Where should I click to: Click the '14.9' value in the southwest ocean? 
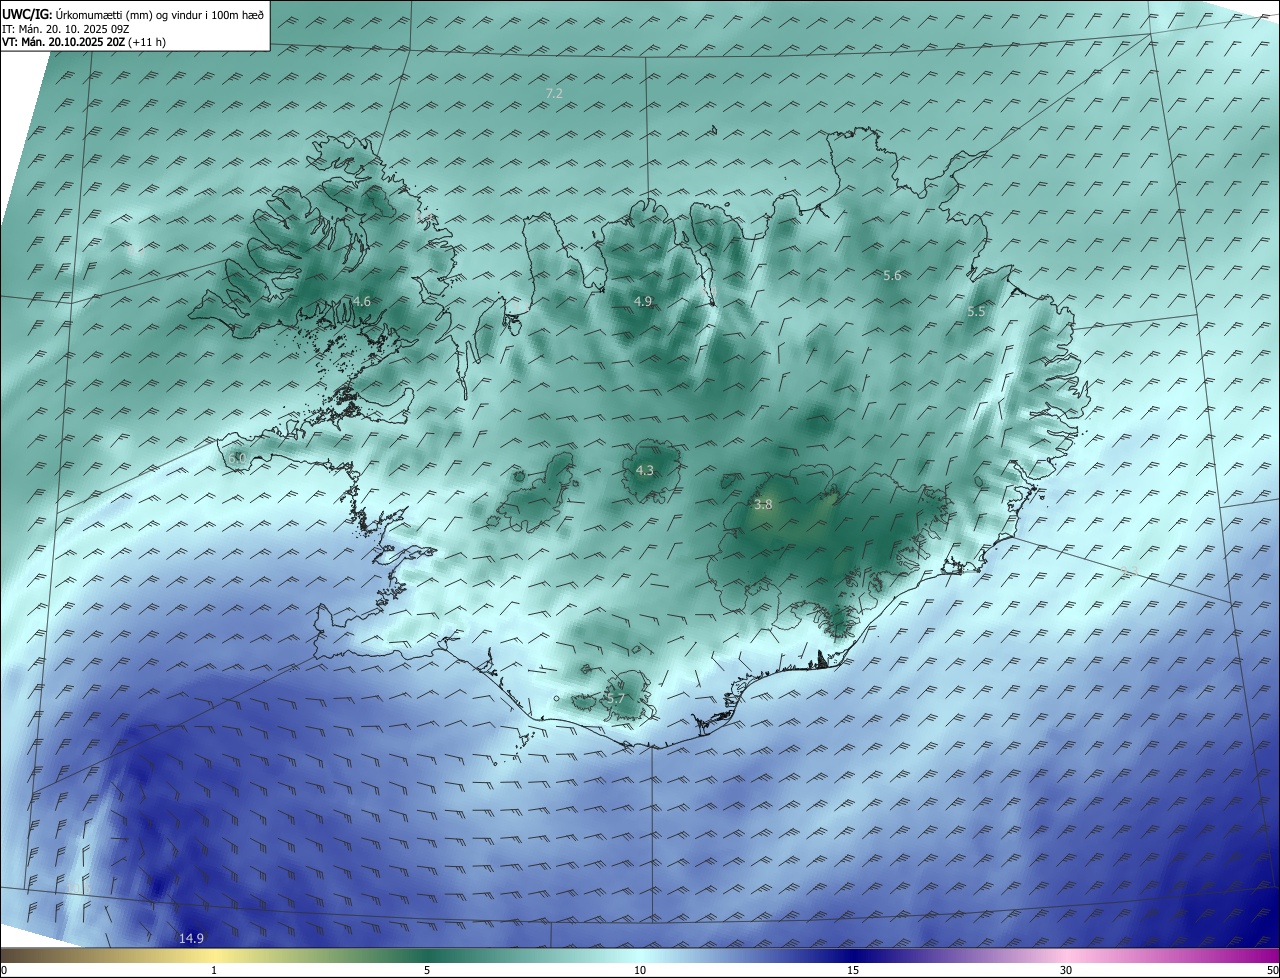click(x=191, y=938)
